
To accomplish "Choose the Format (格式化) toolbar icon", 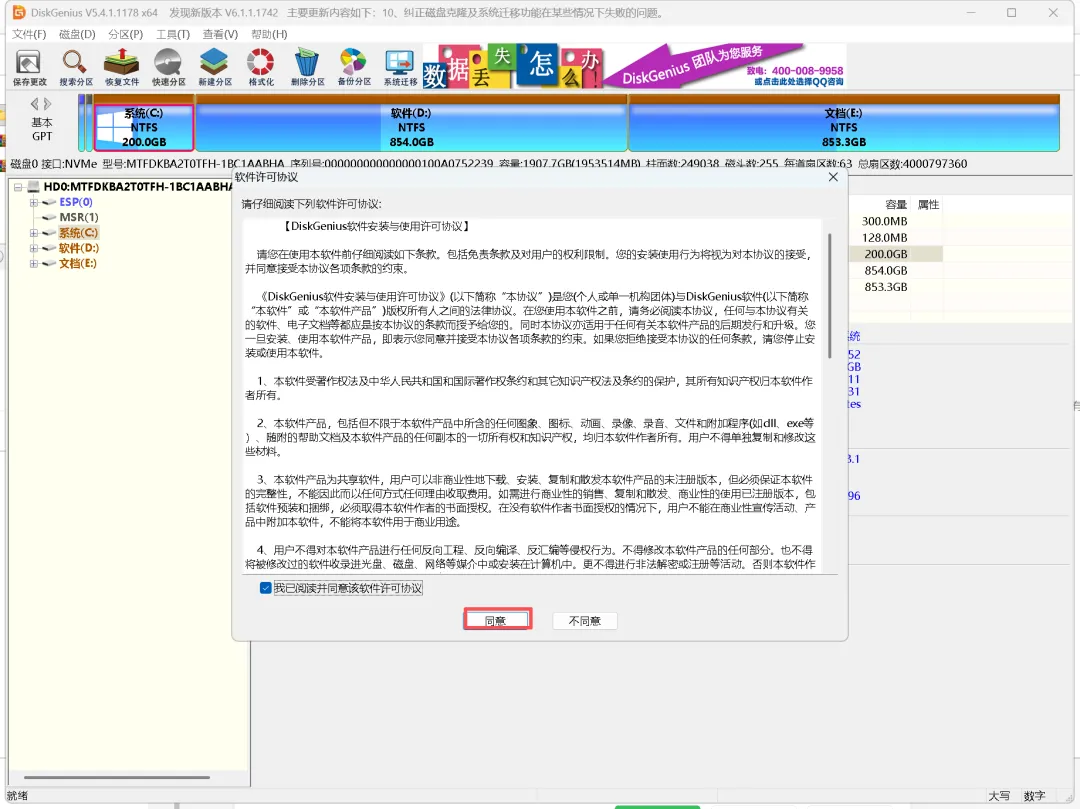I will click(260, 67).
